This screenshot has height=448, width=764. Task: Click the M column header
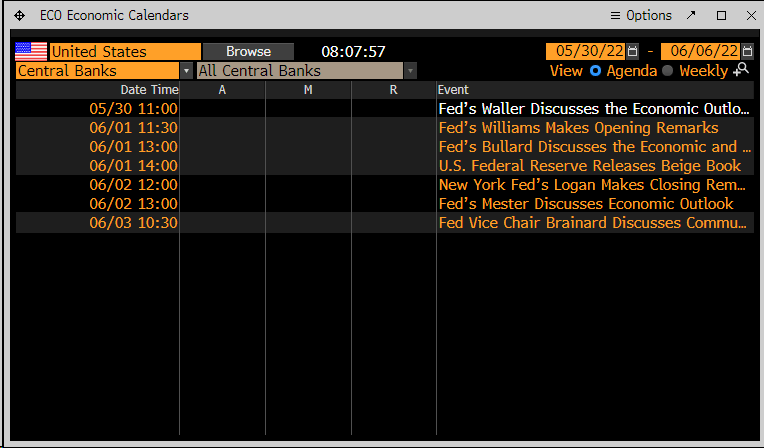click(x=308, y=90)
